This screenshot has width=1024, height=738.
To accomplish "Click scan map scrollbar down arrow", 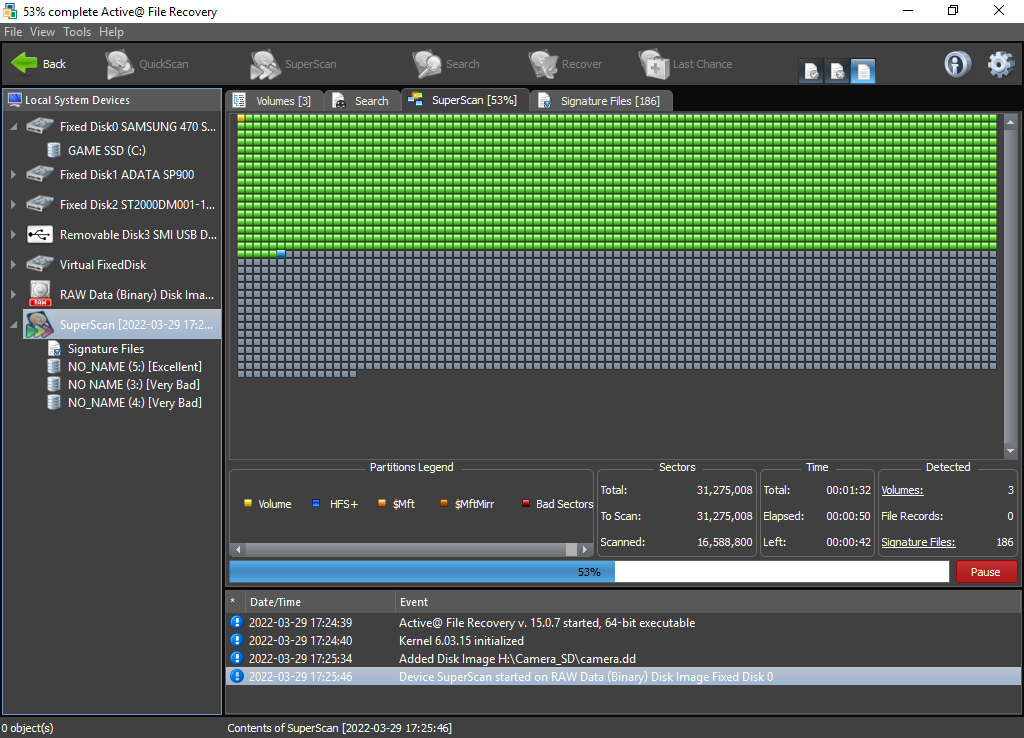I will click(x=1010, y=451).
